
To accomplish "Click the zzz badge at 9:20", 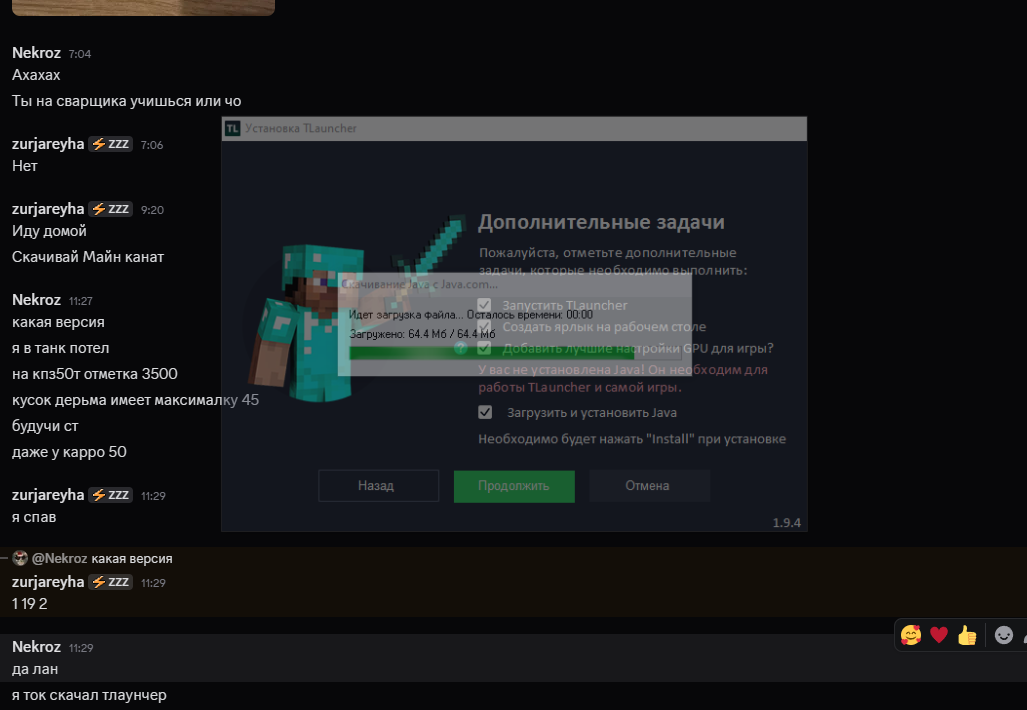I will coord(111,209).
